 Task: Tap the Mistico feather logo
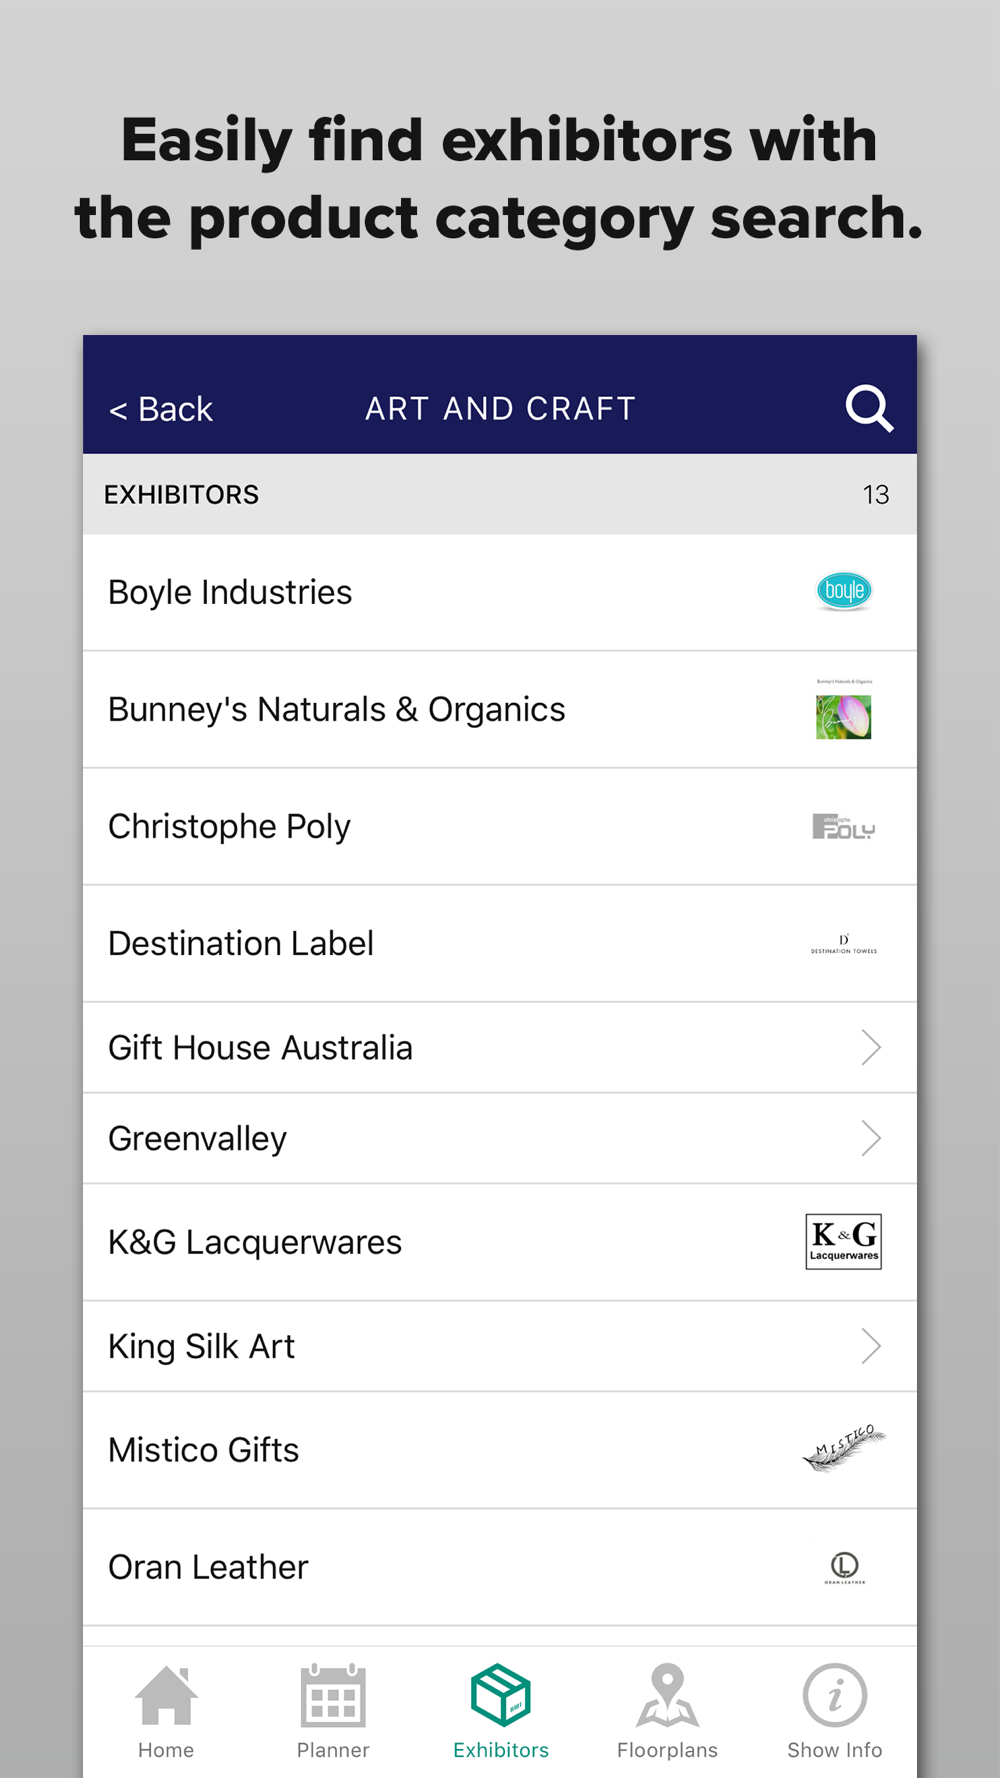tap(845, 1448)
